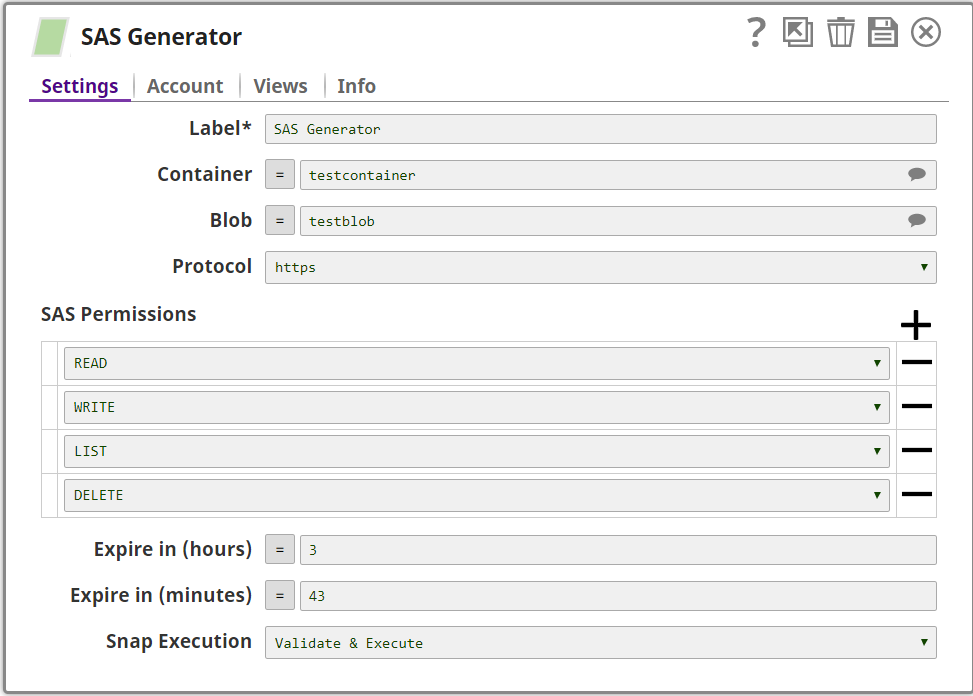Delete the snap with trash icon
The width and height of the screenshot is (973, 696).
[x=841, y=33]
